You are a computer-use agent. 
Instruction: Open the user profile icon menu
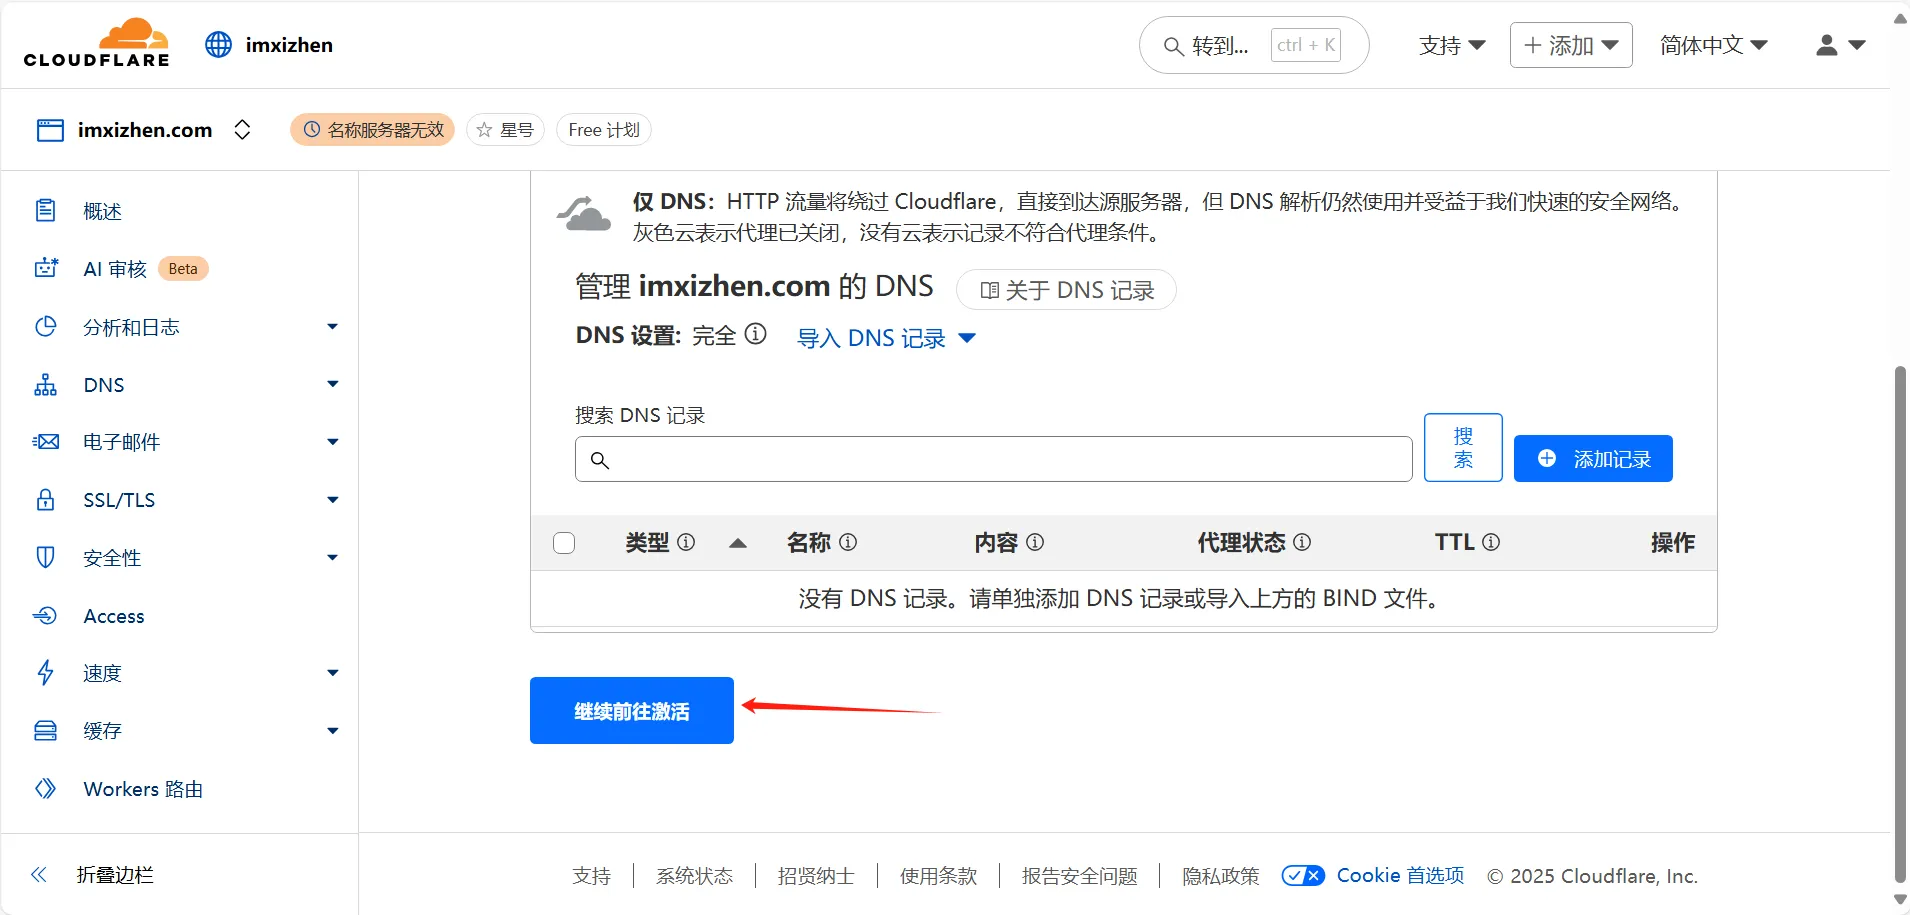1840,45
